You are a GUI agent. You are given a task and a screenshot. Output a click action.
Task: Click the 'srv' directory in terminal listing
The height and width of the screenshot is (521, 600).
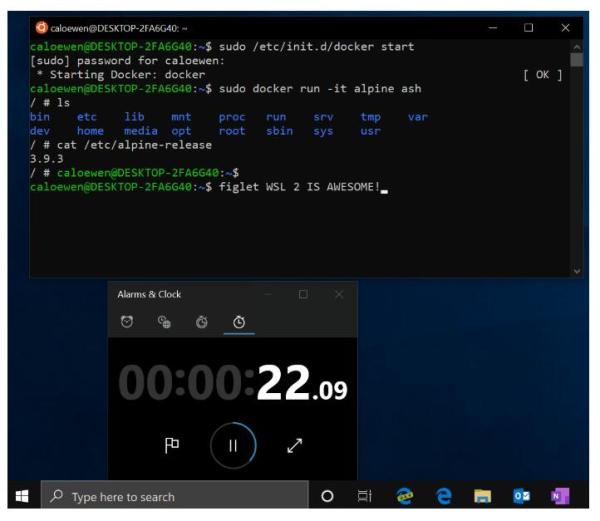(323, 117)
